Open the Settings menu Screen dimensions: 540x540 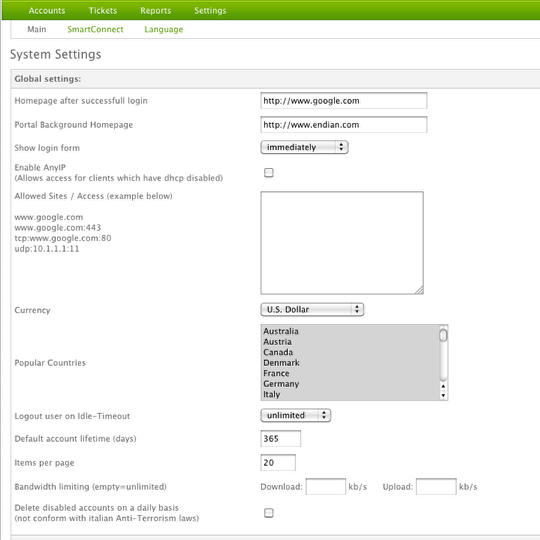(x=210, y=11)
